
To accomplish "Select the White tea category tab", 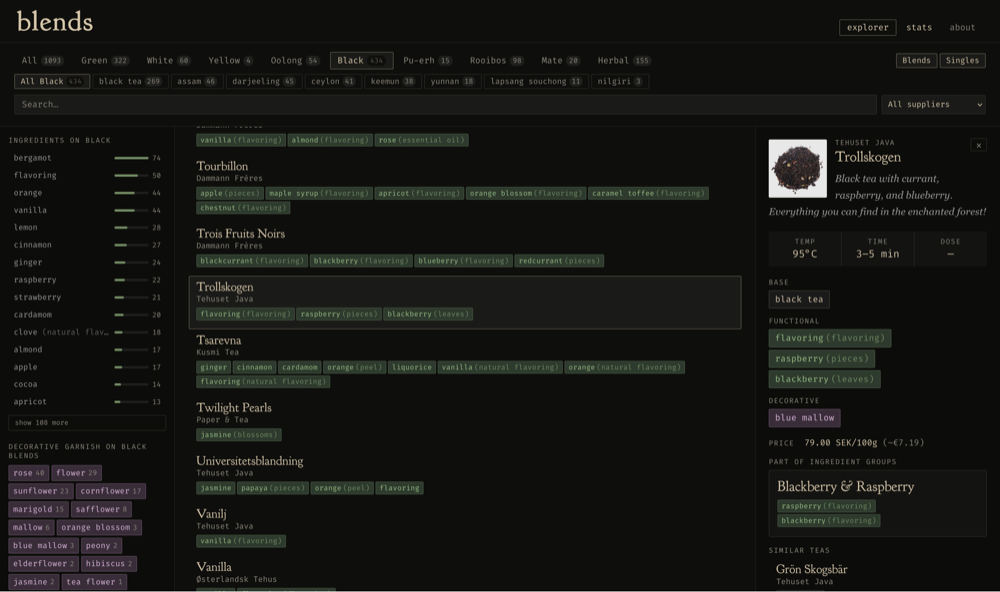I will tap(168, 61).
